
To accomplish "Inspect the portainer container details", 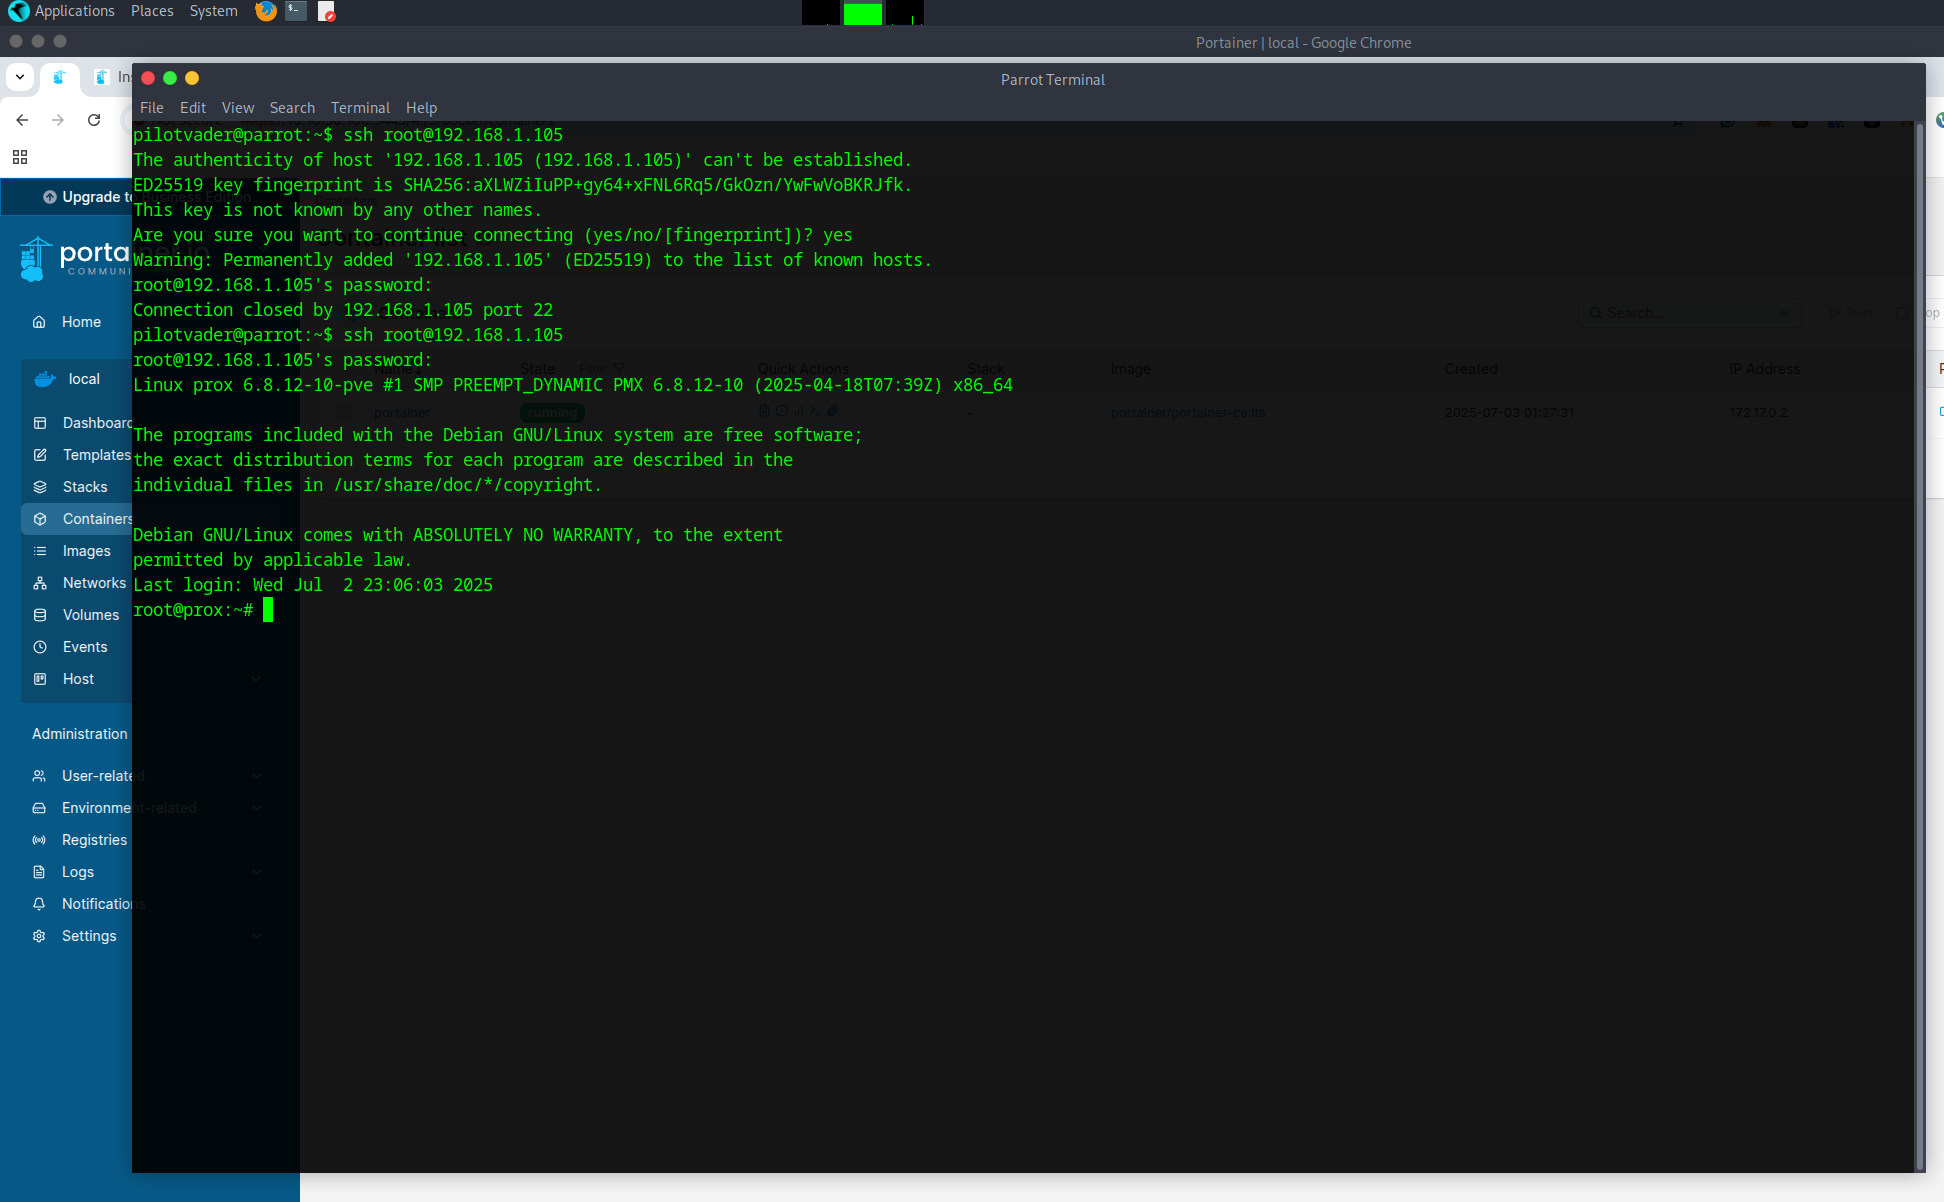I will coord(781,410).
